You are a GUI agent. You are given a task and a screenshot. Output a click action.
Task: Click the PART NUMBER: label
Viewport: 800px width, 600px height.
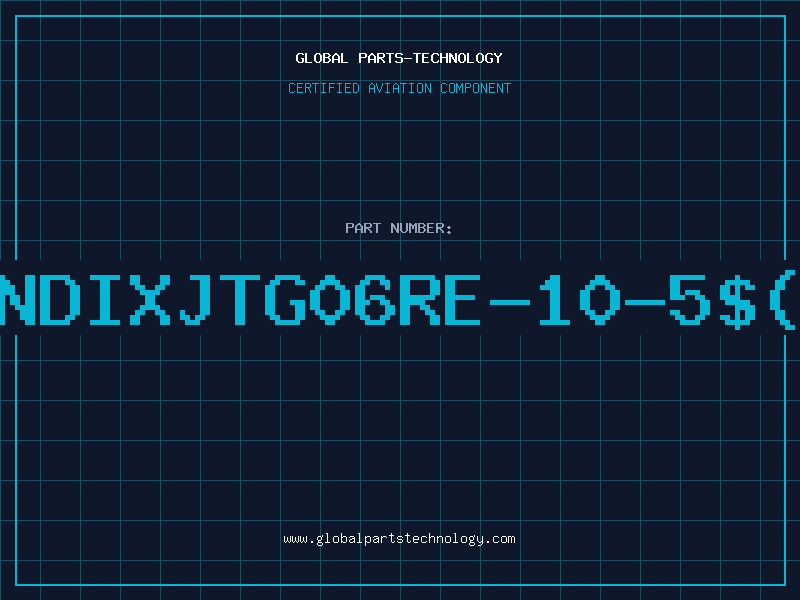tap(399, 228)
